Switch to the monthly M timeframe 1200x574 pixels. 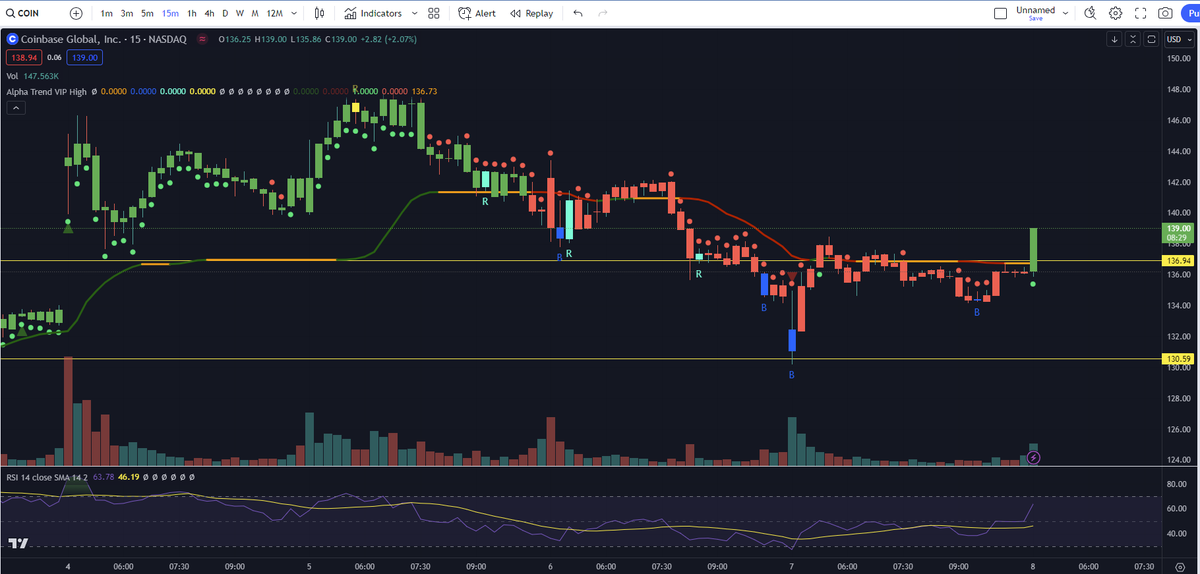(x=256, y=13)
